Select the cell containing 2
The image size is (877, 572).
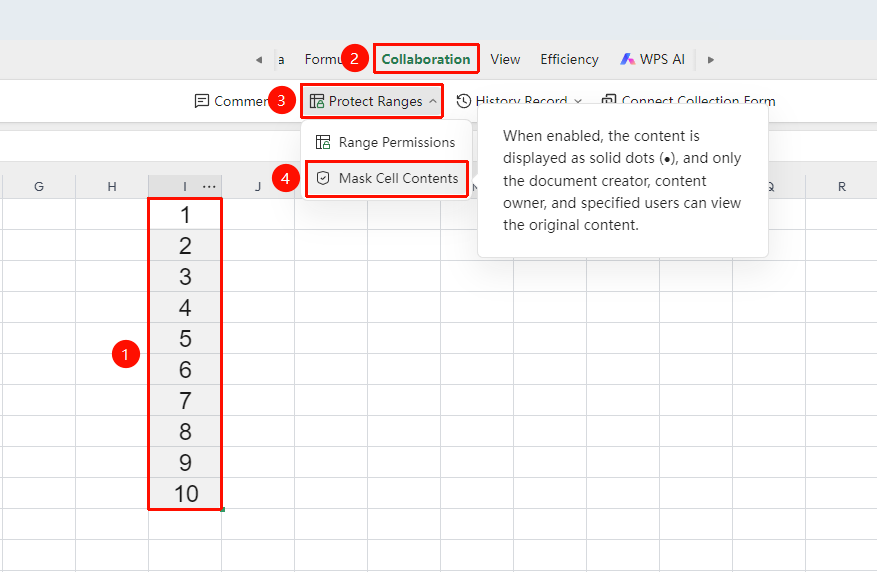point(185,245)
